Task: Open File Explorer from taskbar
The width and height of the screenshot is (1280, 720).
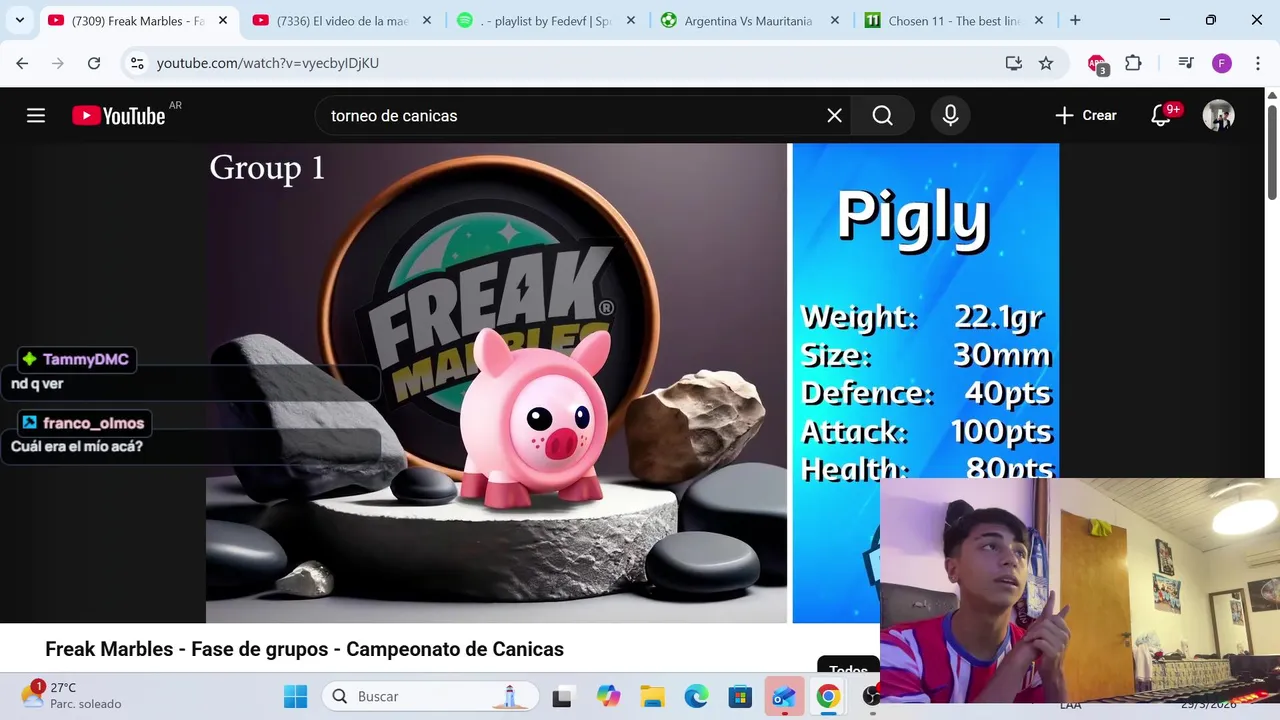Action: [652, 696]
